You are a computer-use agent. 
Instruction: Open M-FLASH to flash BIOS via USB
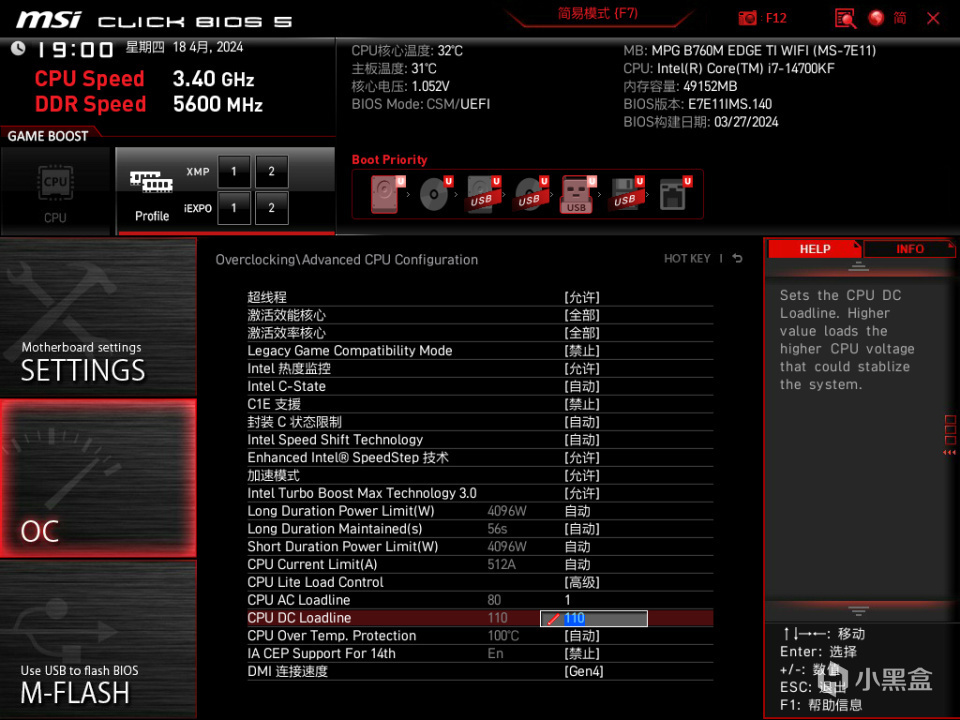pyautogui.click(x=98, y=639)
